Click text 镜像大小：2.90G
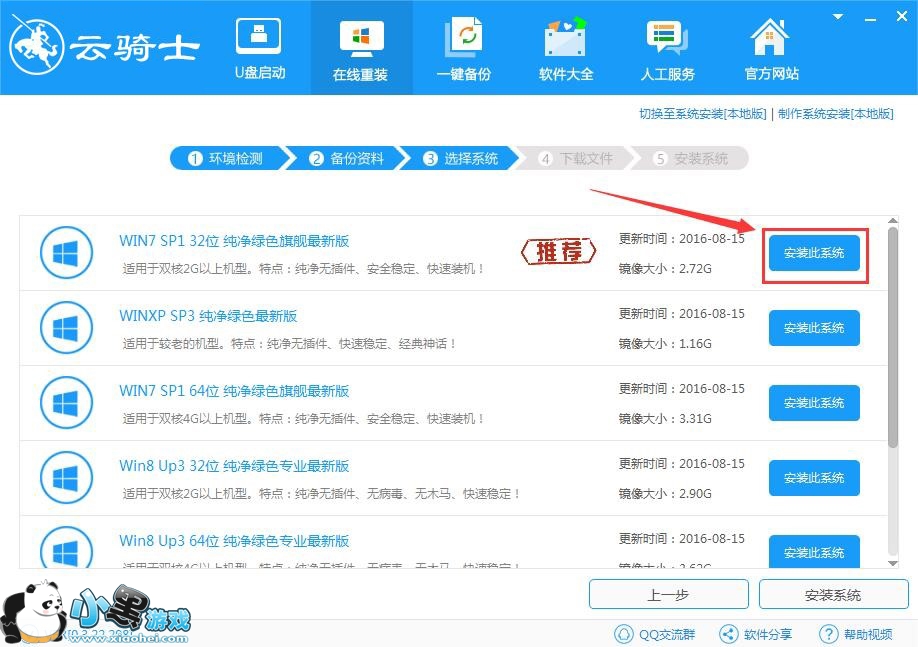Image resolution: width=918 pixels, height=647 pixels. click(665, 494)
